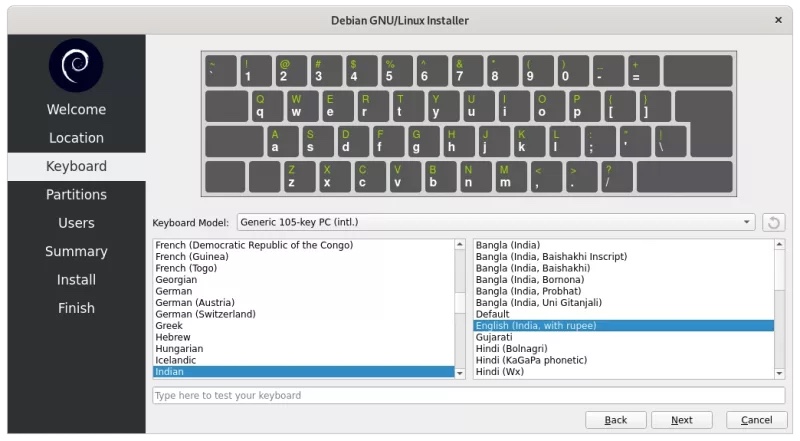Pick Greek in the layout list

pos(169,326)
